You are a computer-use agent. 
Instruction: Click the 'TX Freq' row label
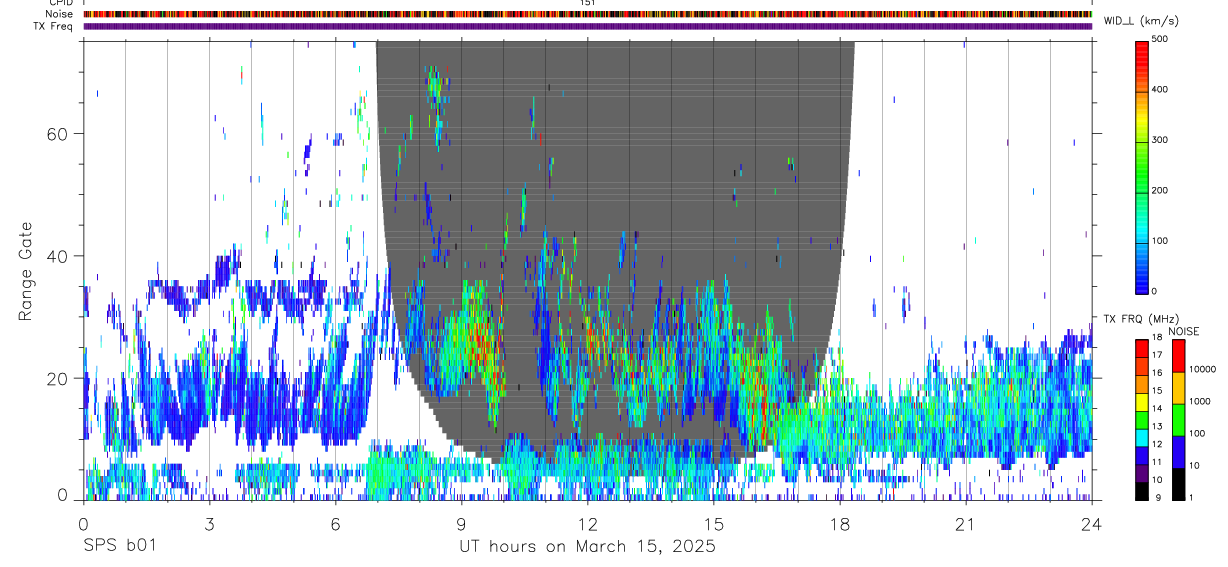pyautogui.click(x=52, y=26)
